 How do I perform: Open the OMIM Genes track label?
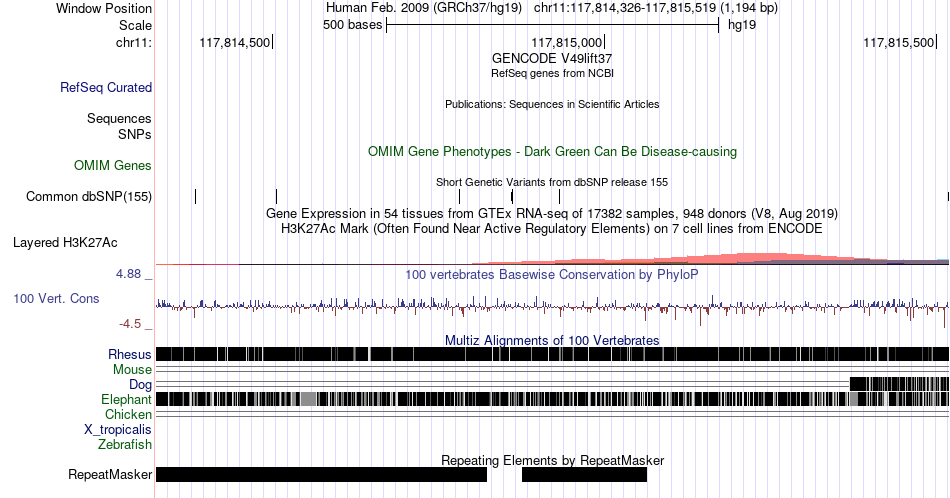(x=113, y=165)
